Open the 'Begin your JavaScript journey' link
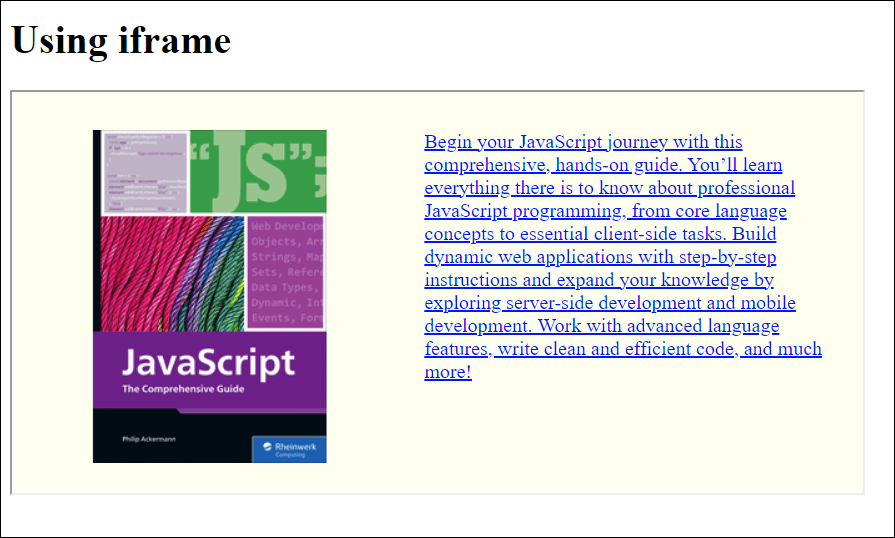 [x=623, y=257]
